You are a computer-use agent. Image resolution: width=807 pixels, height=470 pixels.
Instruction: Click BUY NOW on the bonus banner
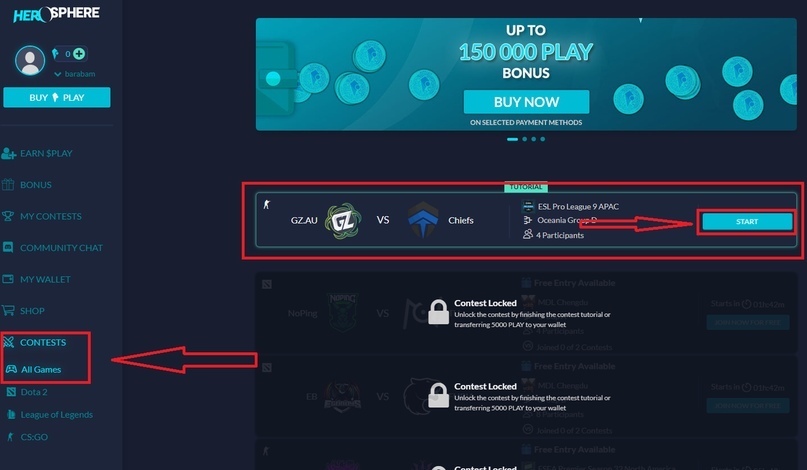coord(526,102)
